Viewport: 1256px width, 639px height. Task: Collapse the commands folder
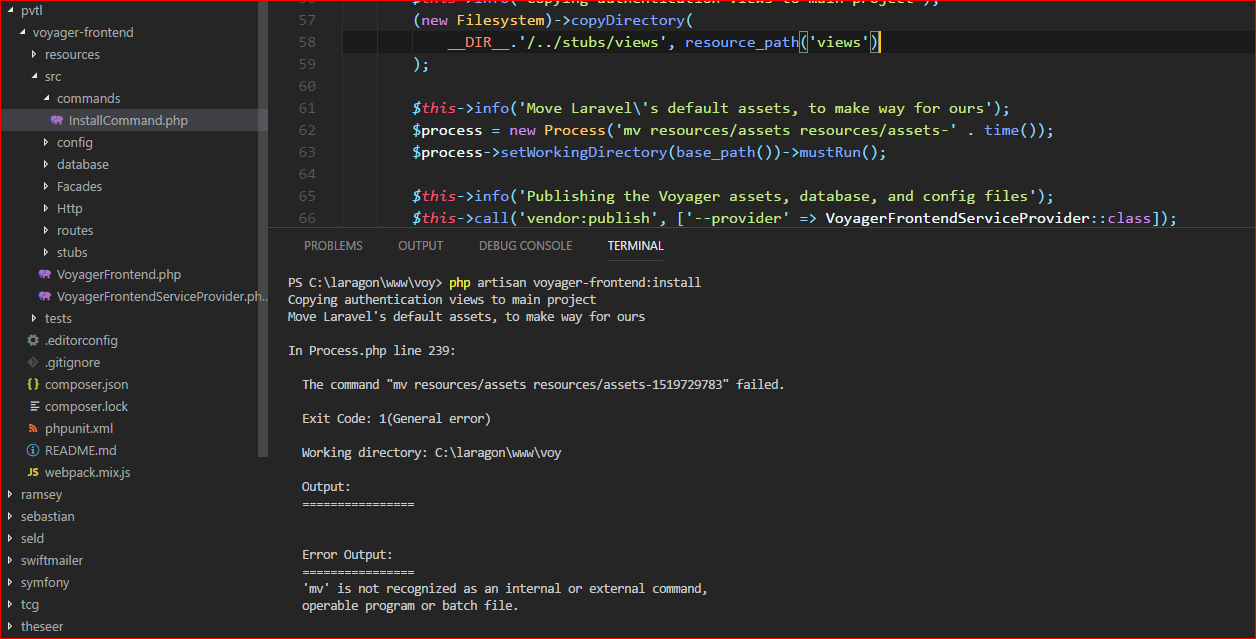point(47,98)
